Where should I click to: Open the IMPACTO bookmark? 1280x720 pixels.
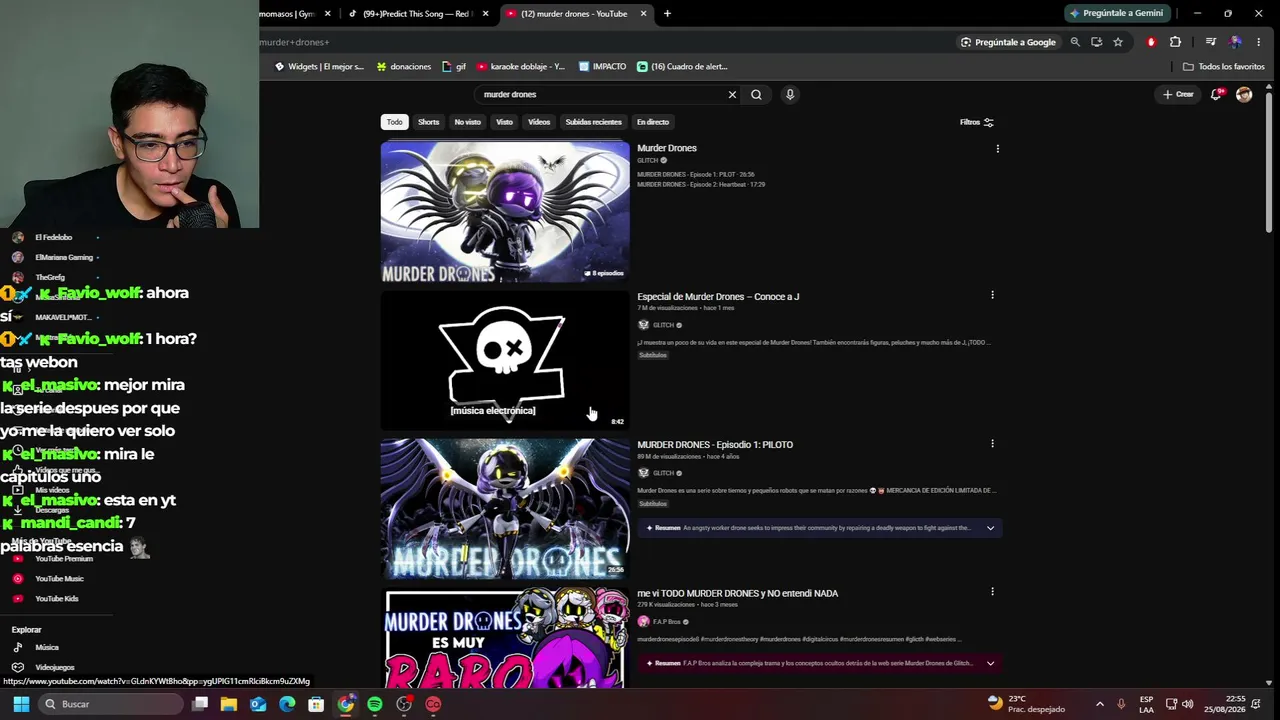coord(602,67)
